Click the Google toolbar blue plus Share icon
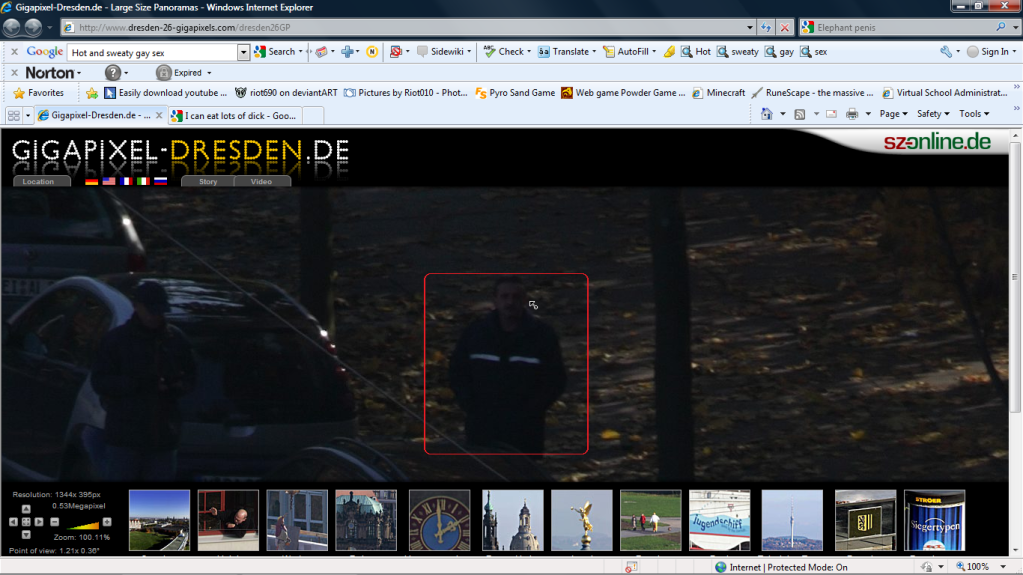 pyautogui.click(x=347, y=52)
